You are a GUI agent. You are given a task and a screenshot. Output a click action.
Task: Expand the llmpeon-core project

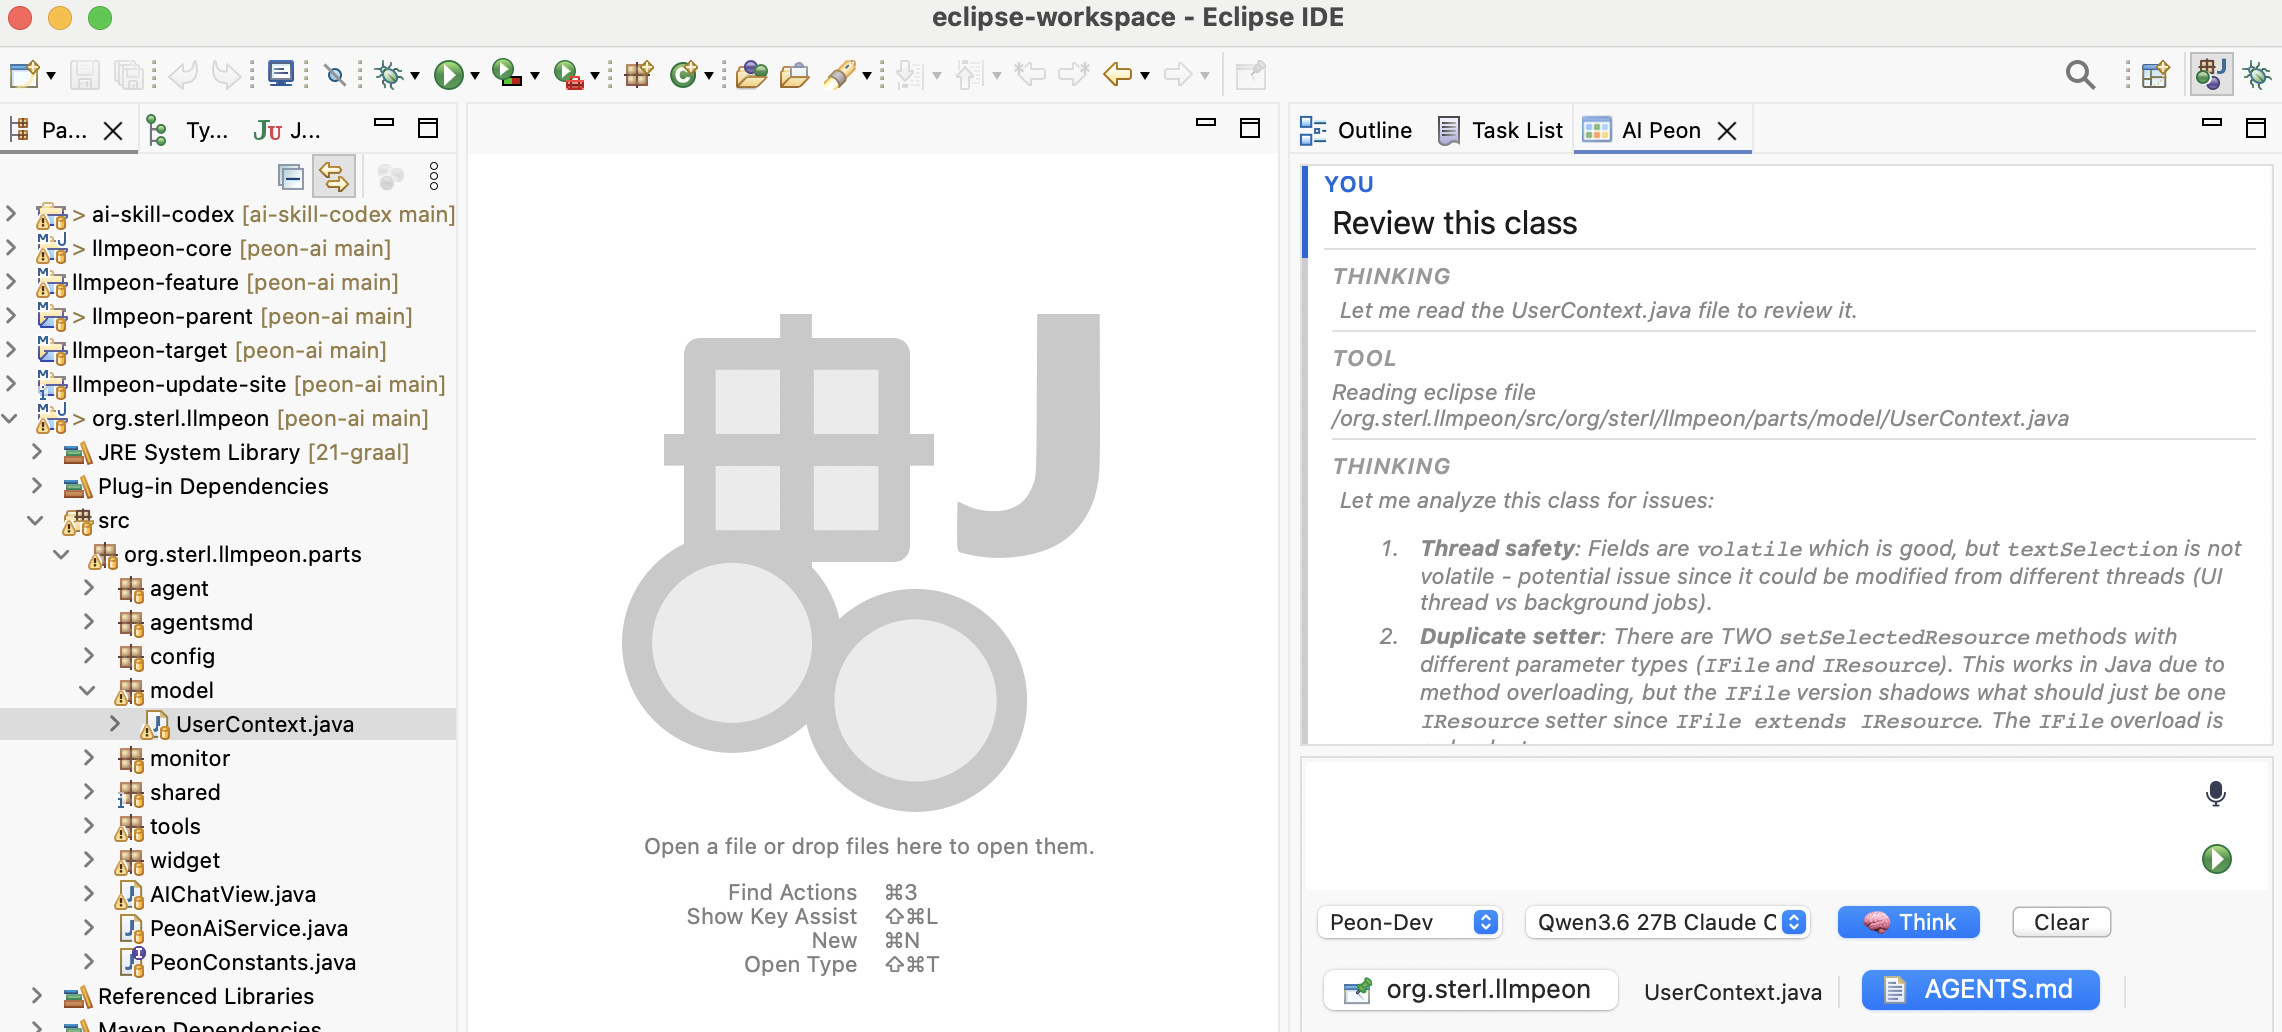(x=11, y=247)
